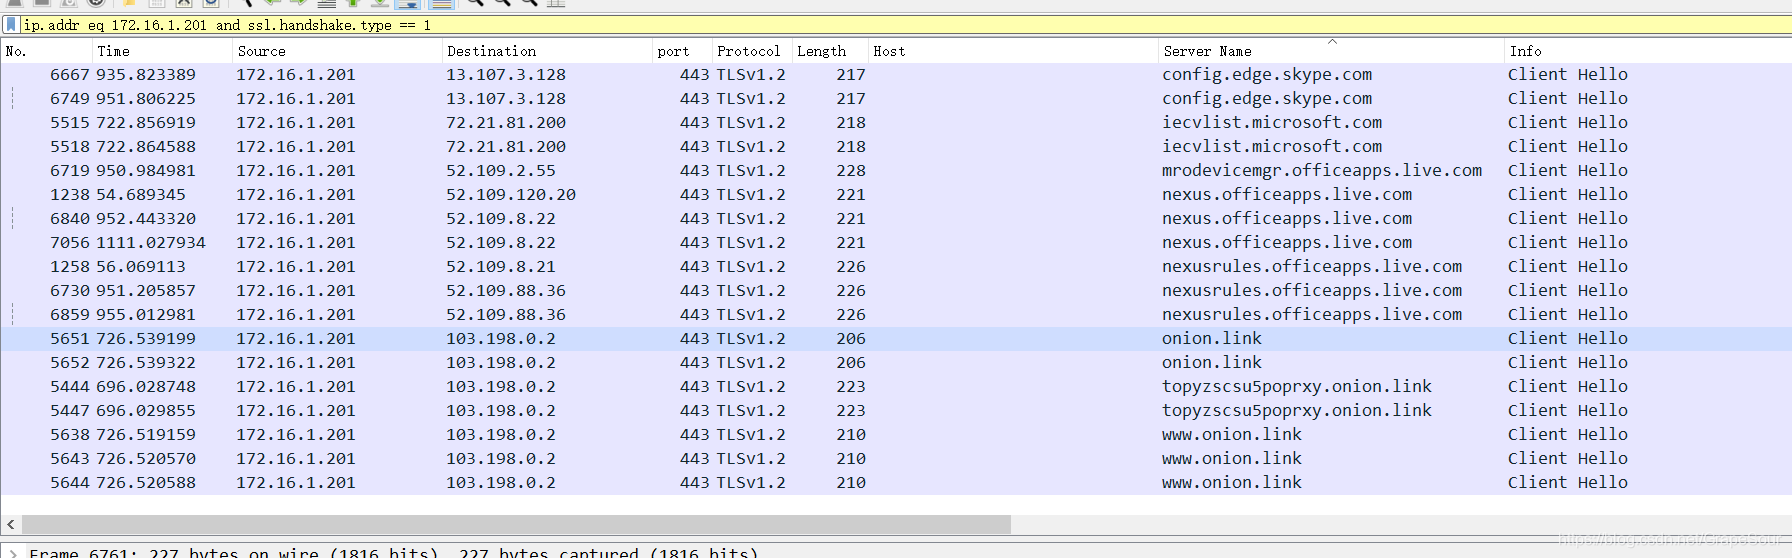Click destination 52.109.8.21 in packet 1258
Screen dimensions: 1792x558
pos(501,266)
